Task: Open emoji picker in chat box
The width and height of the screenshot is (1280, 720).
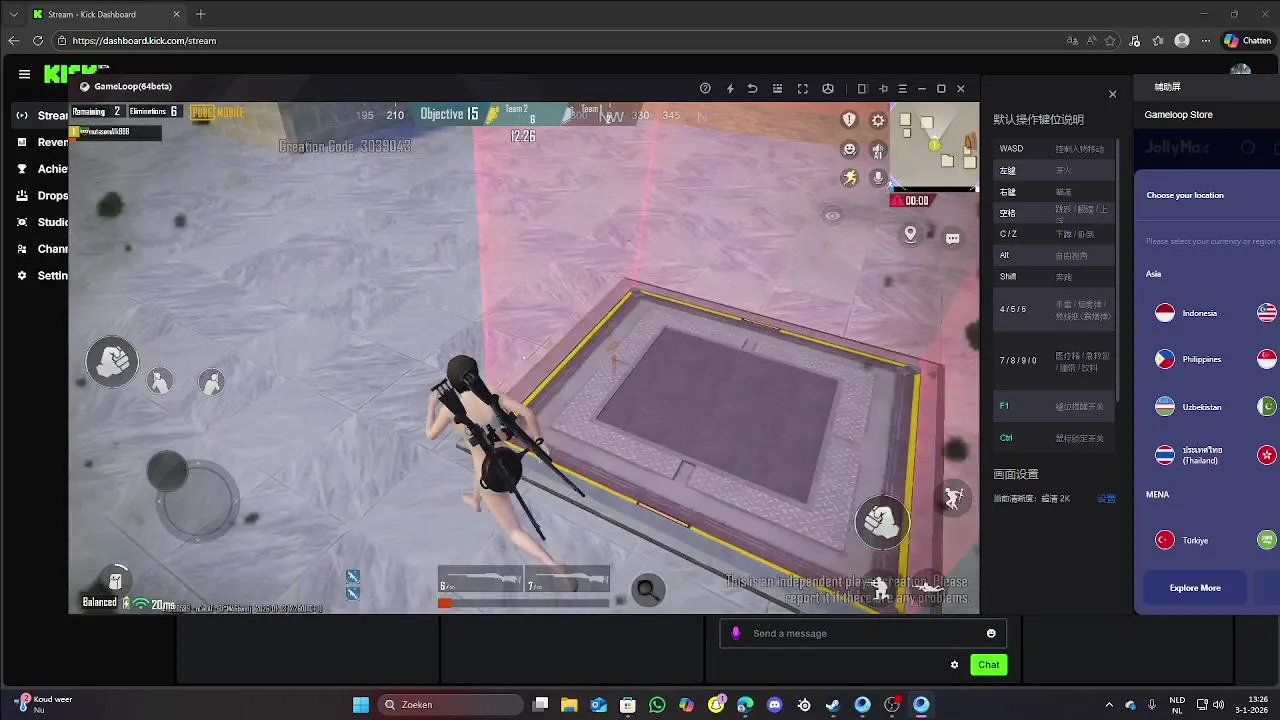Action: (x=991, y=633)
